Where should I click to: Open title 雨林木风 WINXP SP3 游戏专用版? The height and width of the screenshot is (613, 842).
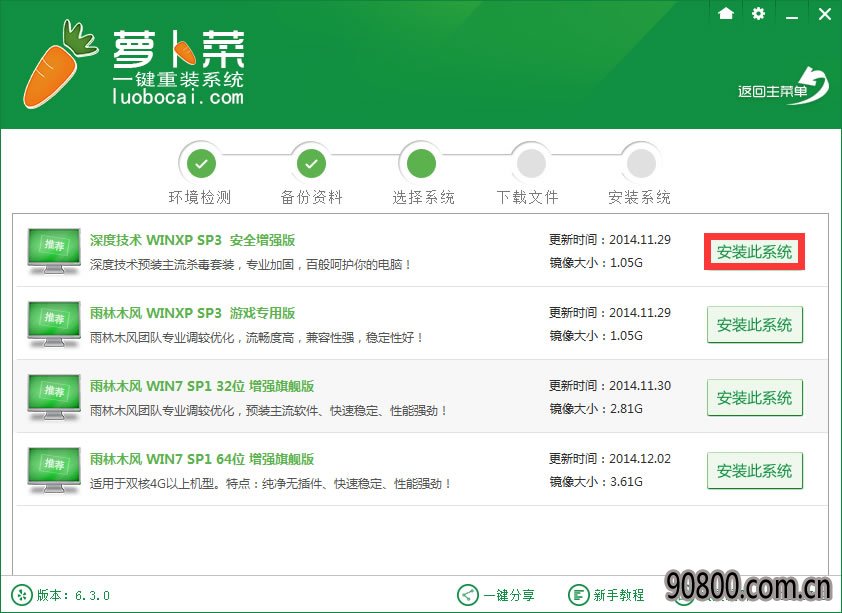click(x=192, y=313)
